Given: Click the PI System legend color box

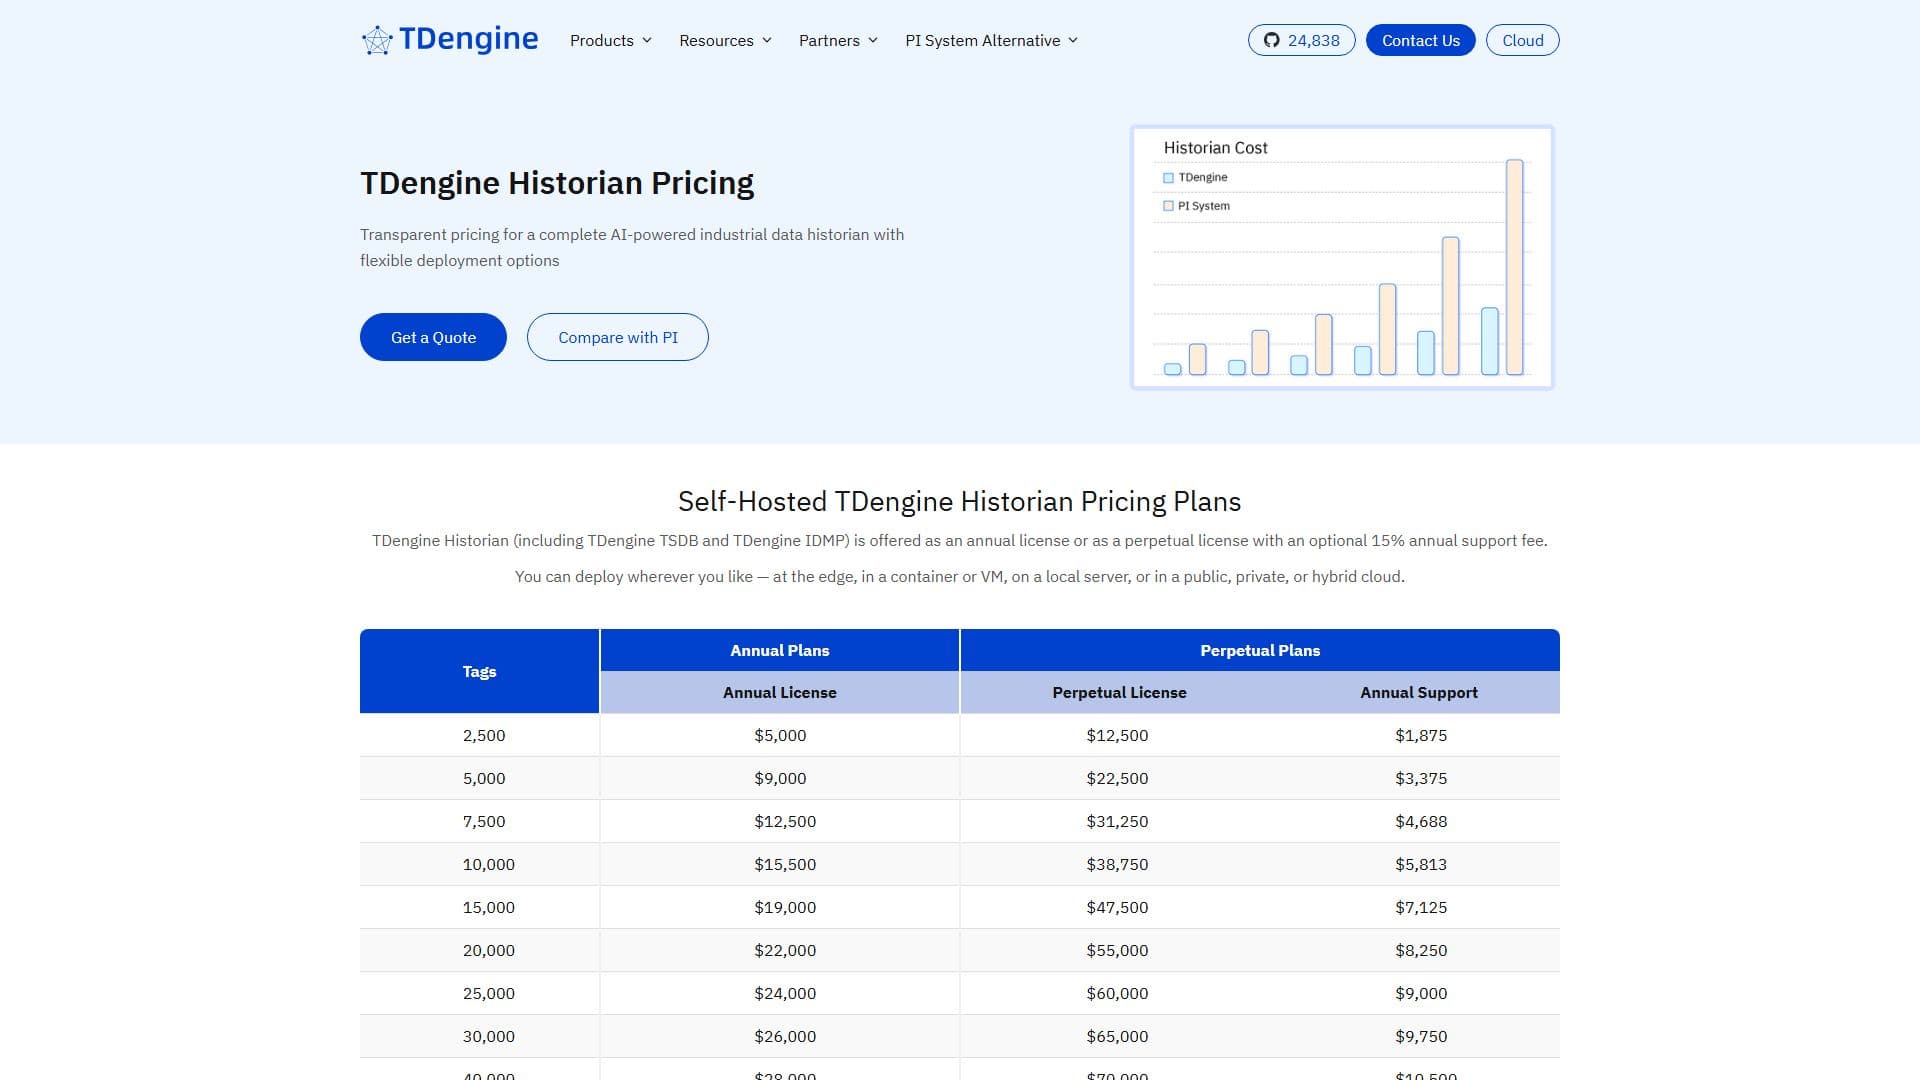Looking at the screenshot, I should [x=1168, y=206].
